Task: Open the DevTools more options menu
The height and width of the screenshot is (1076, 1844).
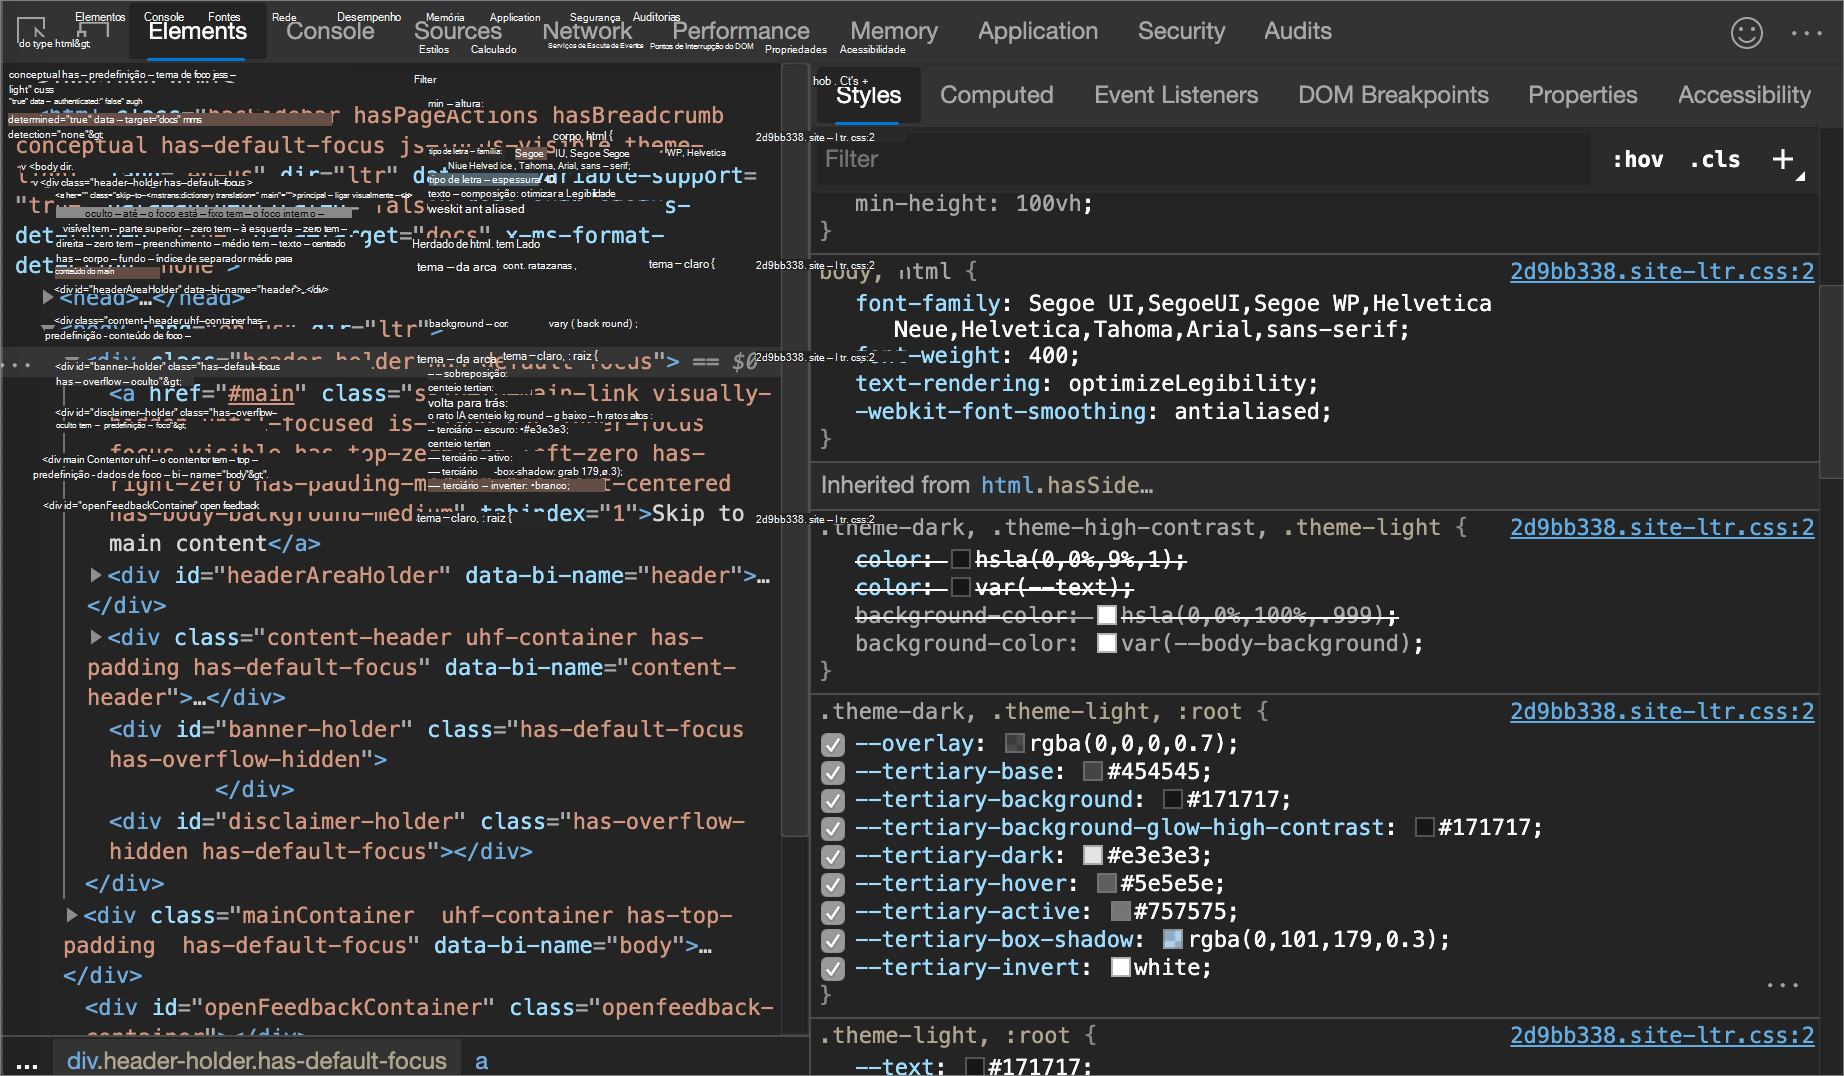Action: click(1806, 33)
